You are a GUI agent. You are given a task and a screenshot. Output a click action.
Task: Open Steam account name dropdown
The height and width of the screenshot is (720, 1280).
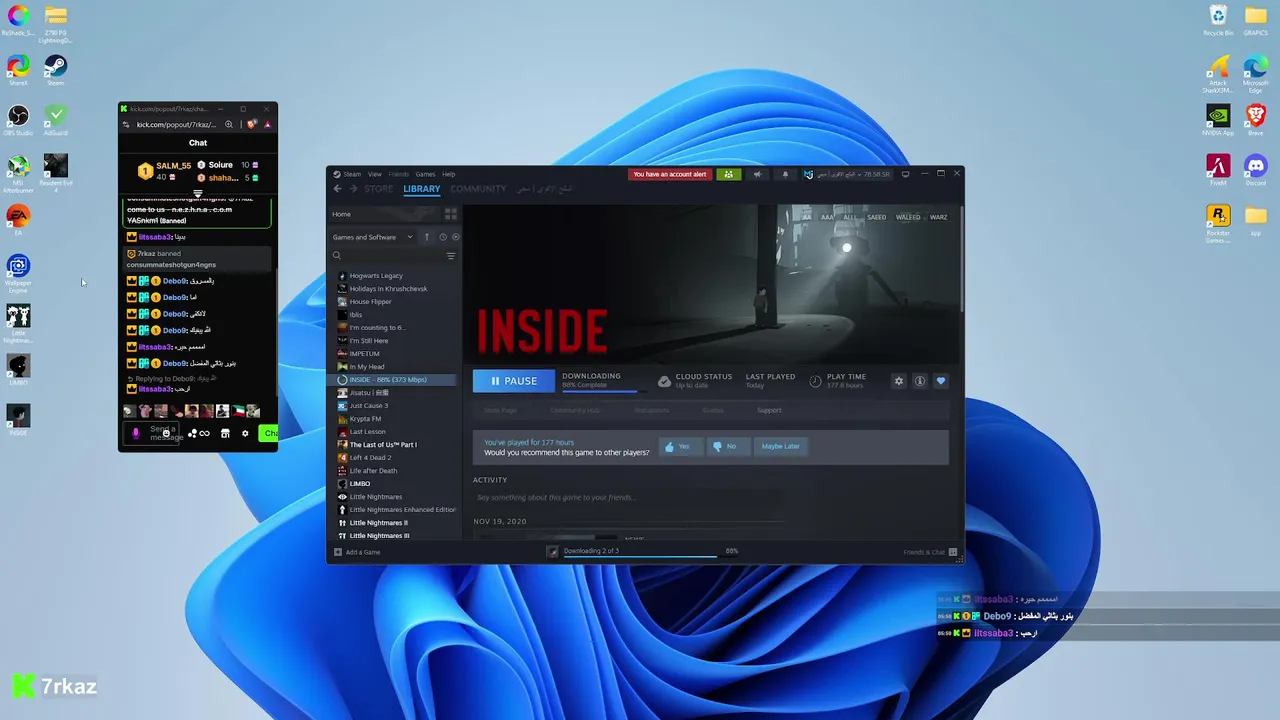click(846, 174)
